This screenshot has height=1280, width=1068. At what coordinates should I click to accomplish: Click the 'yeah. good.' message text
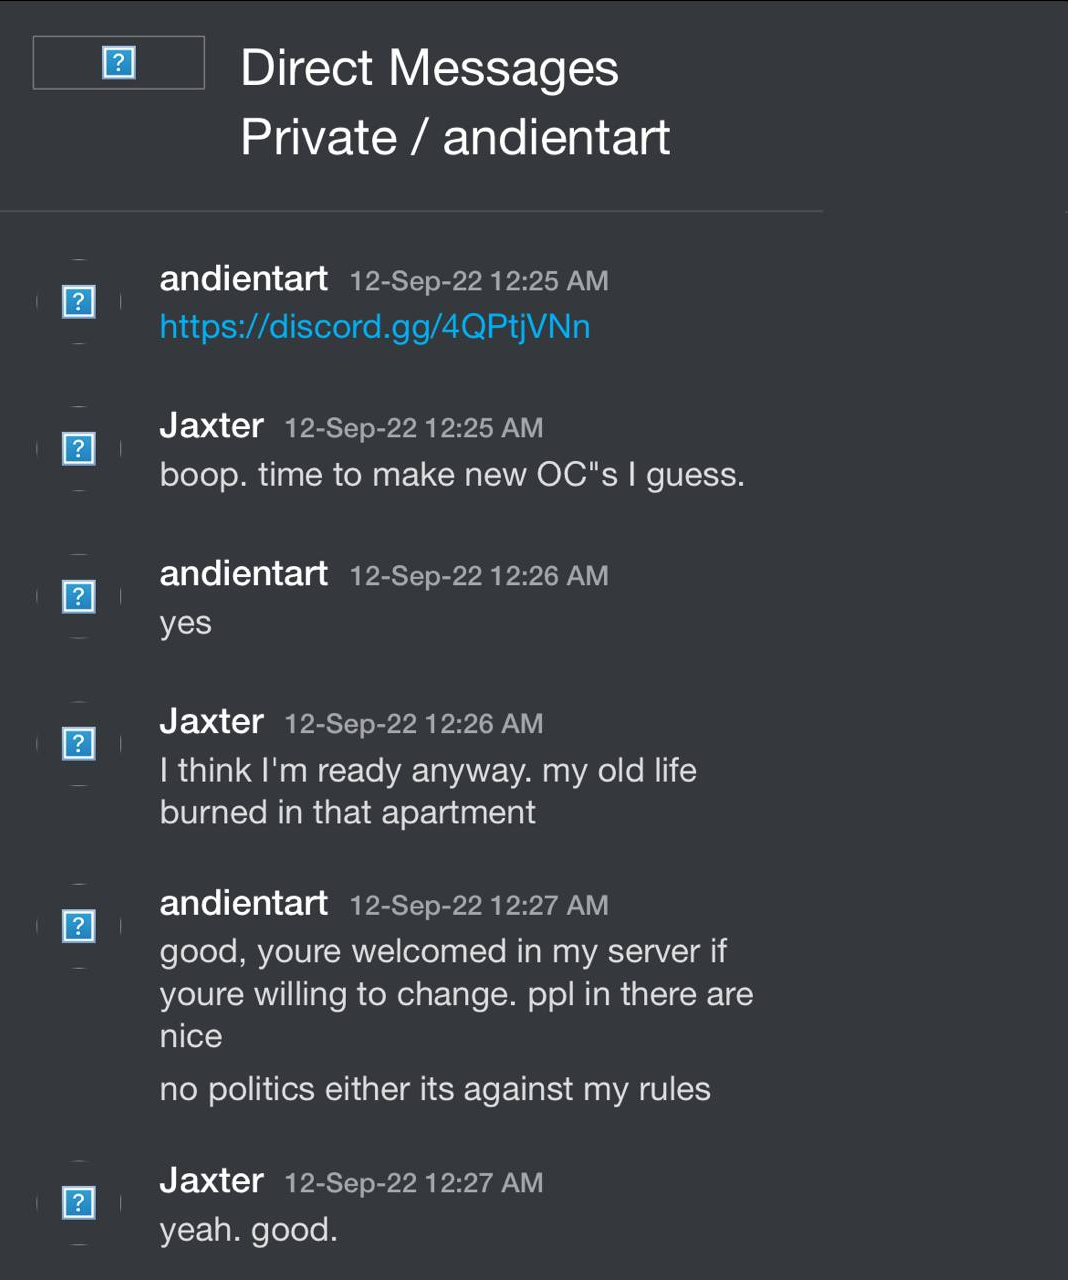click(x=249, y=1230)
